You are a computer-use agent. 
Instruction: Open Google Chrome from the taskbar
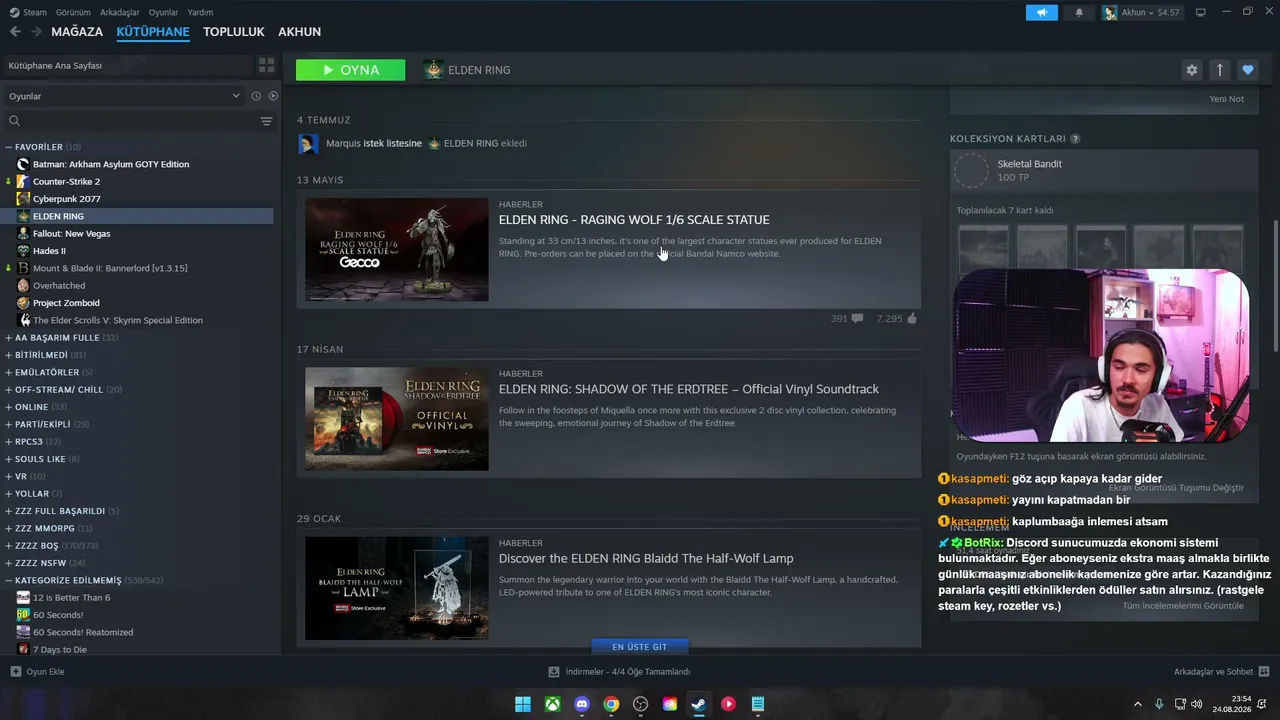tap(611, 704)
